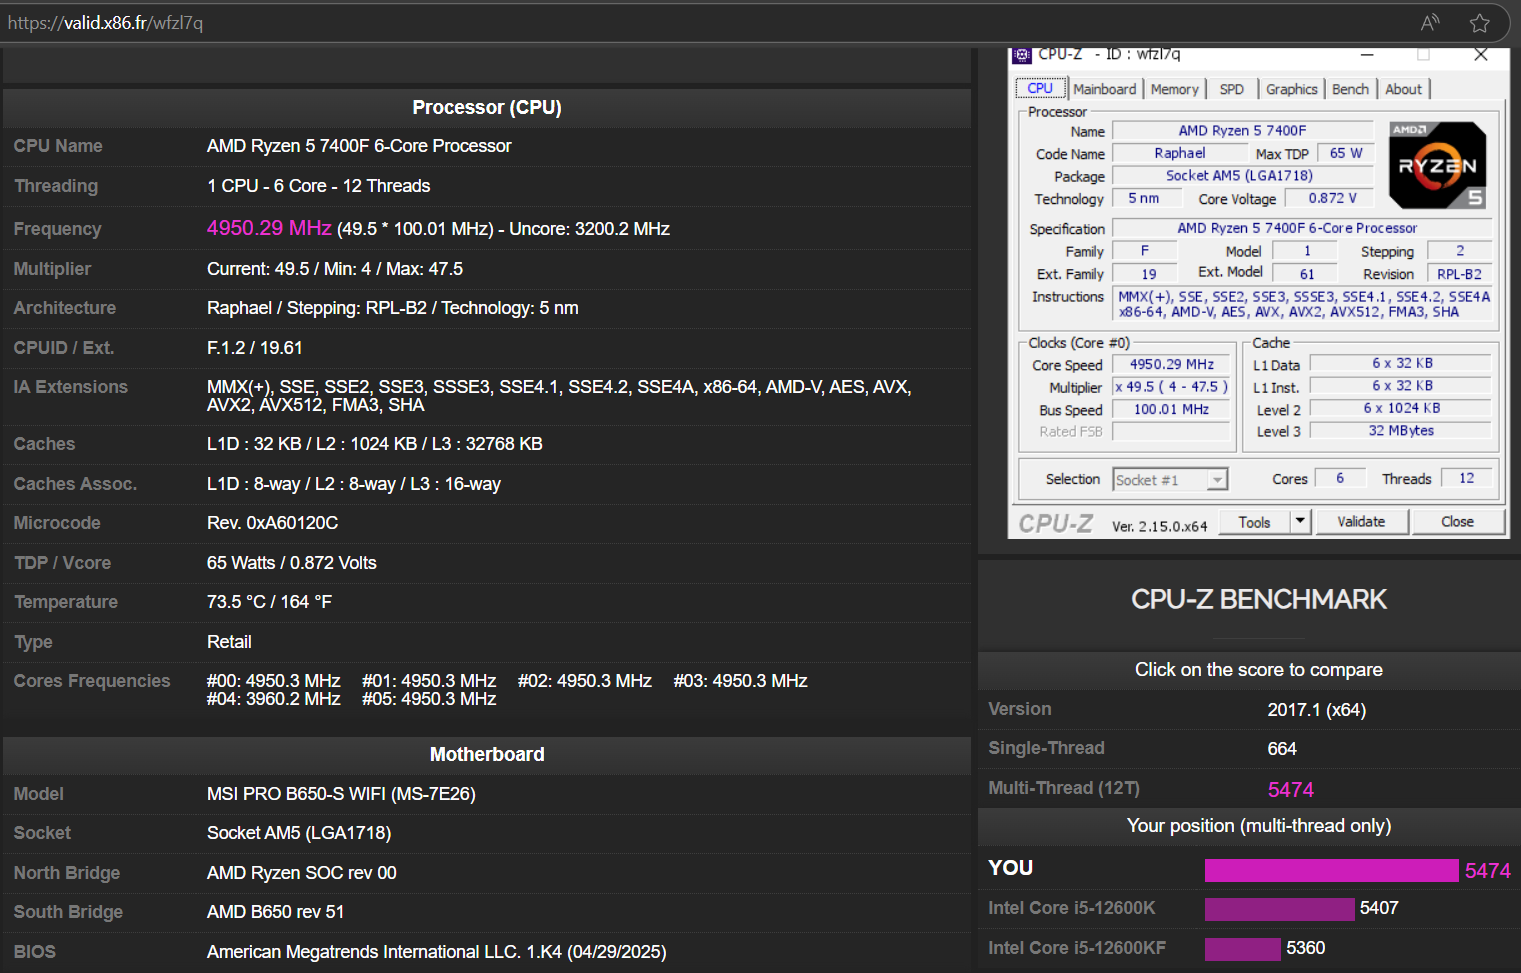Click the YOU benchmark bar
Image resolution: width=1521 pixels, height=973 pixels.
point(1331,870)
